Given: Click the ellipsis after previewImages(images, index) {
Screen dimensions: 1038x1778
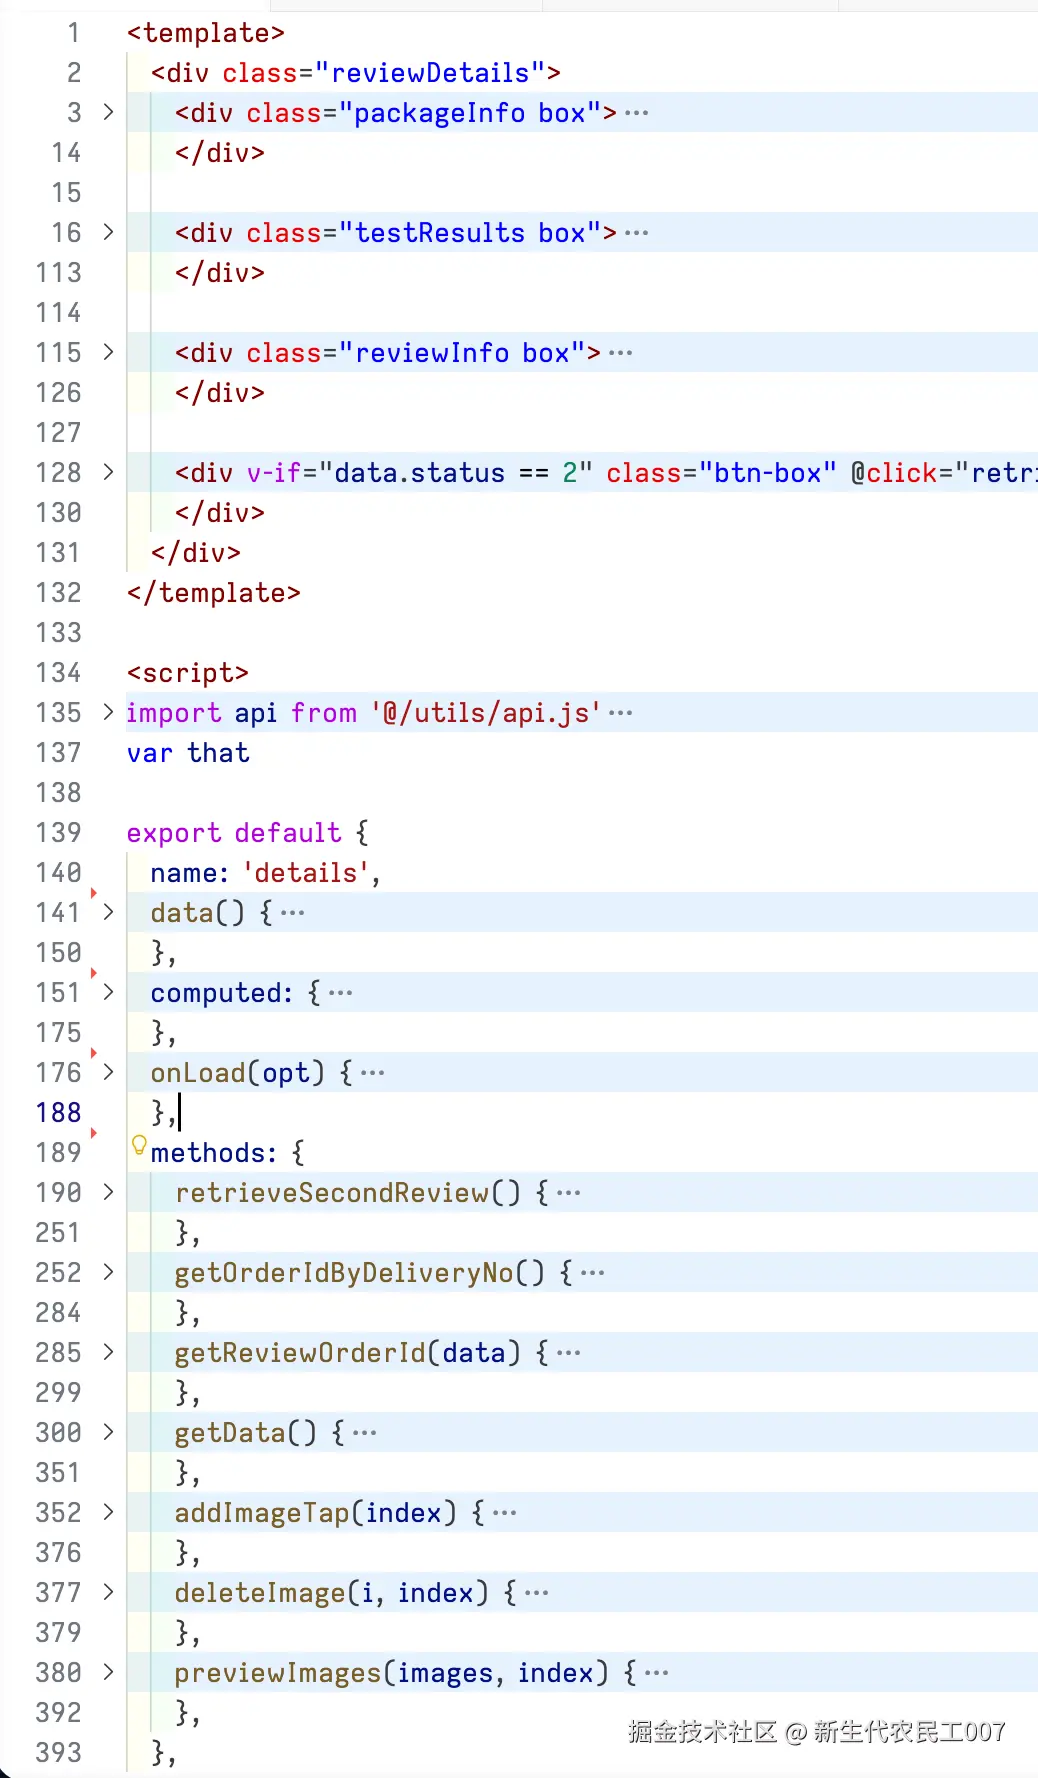Looking at the screenshot, I should pos(656,1673).
